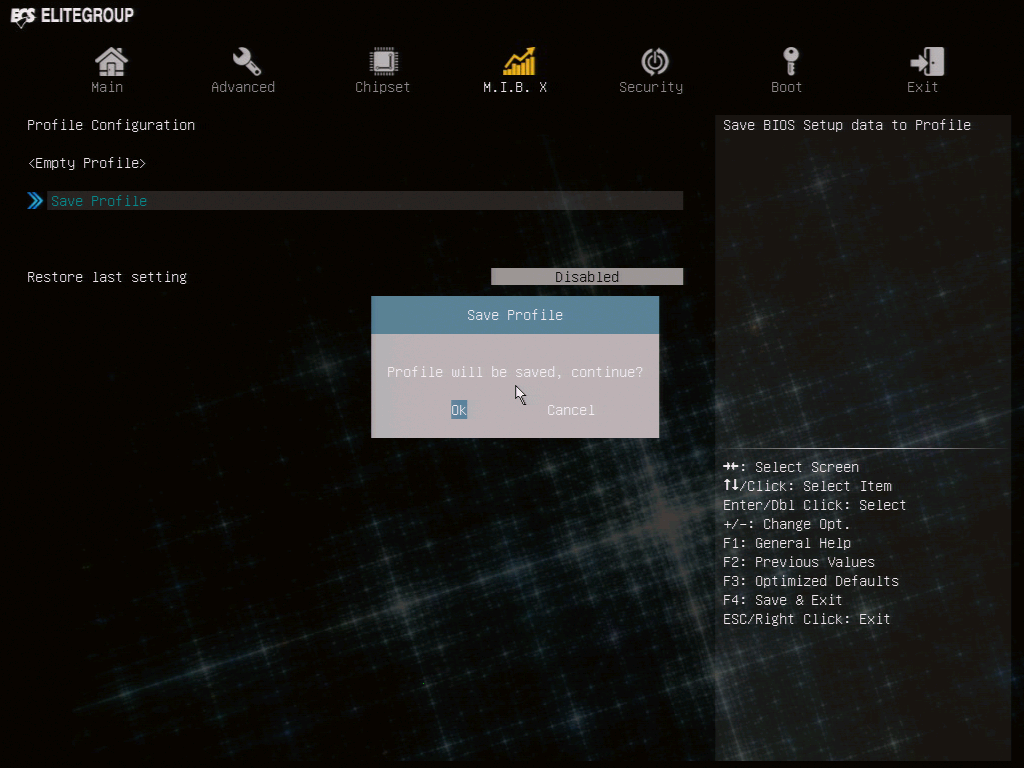
Task: Click the M.I.B. X chart icon
Action: (519, 61)
